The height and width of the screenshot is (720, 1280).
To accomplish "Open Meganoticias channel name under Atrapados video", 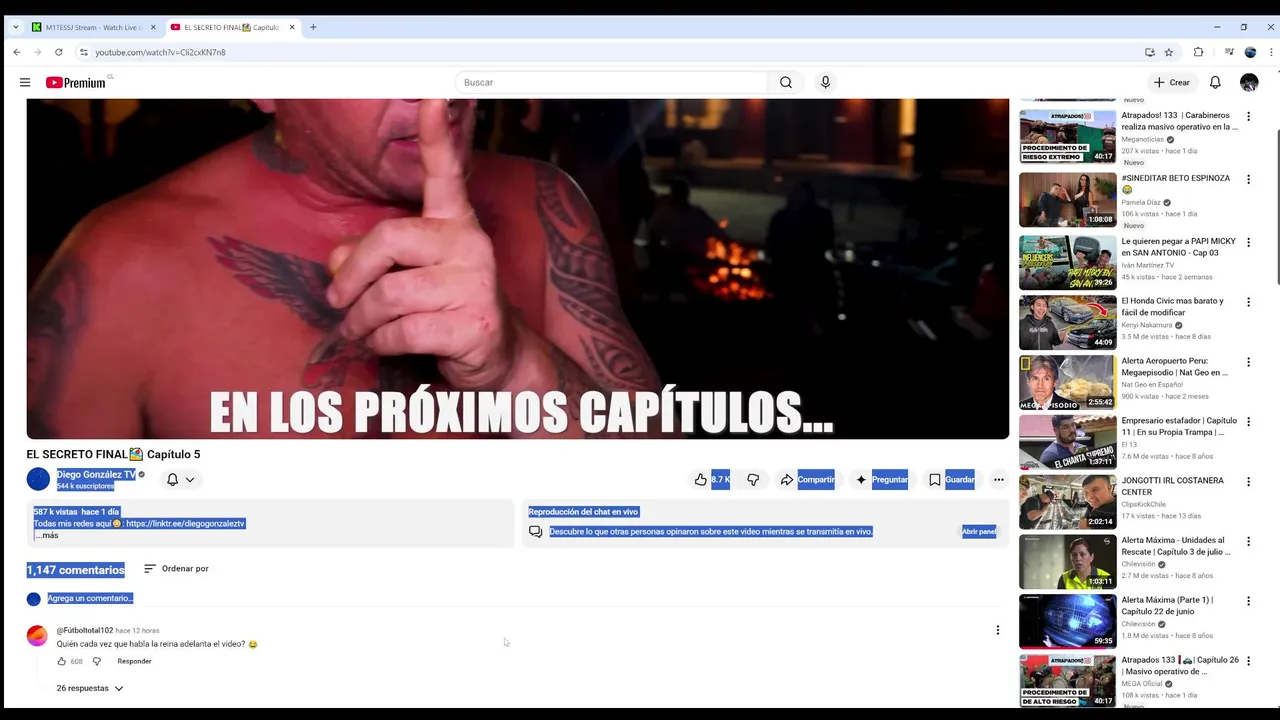I will point(1142,139).
